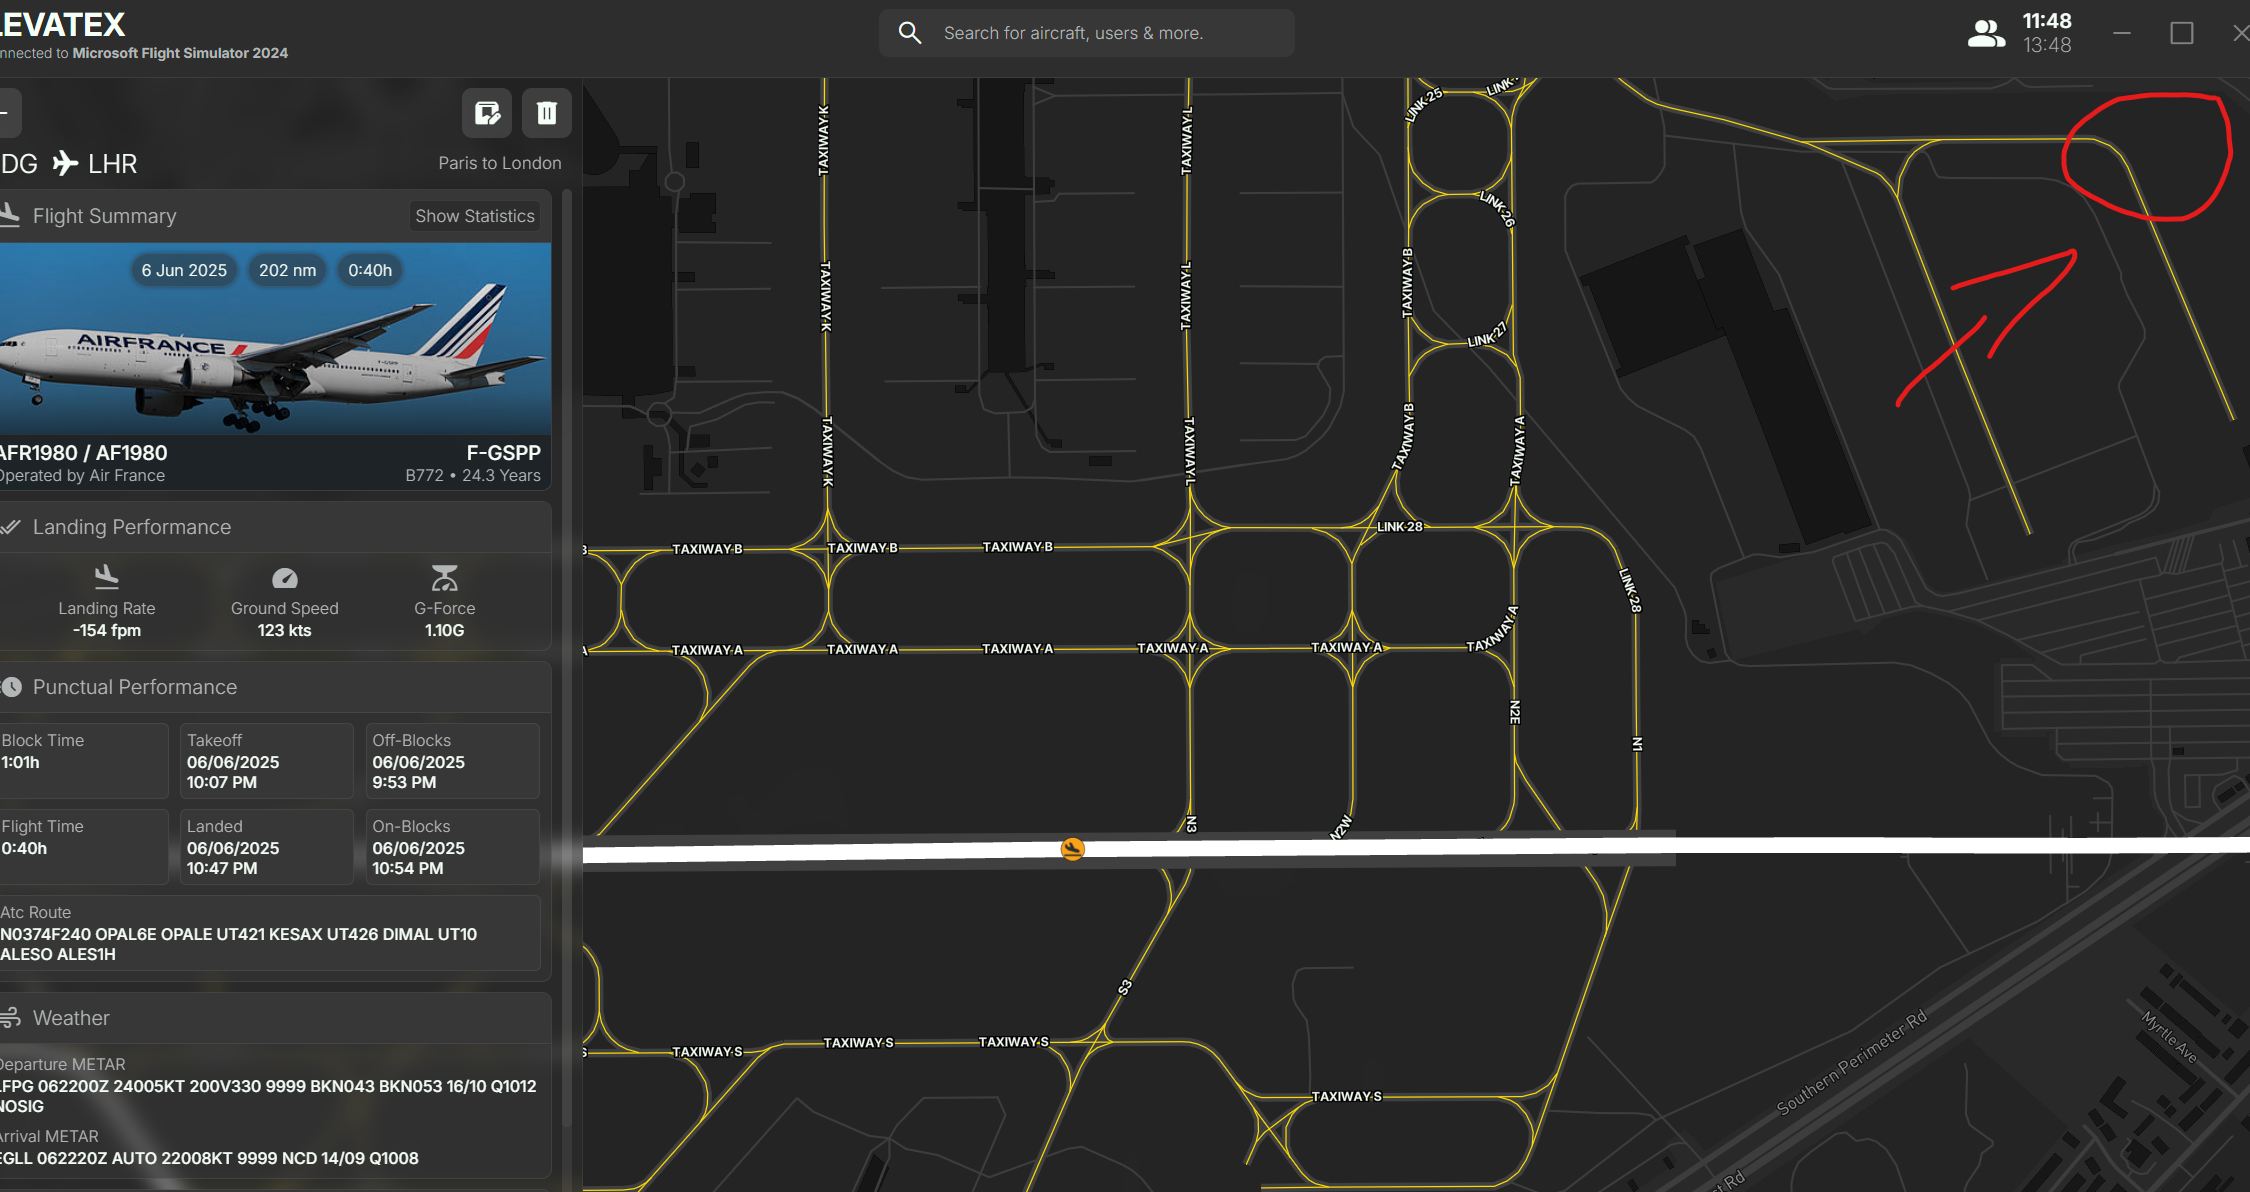Image resolution: width=2250 pixels, height=1192 pixels.
Task: Click the Southern Perimeter Rd label
Action: [1852, 1063]
